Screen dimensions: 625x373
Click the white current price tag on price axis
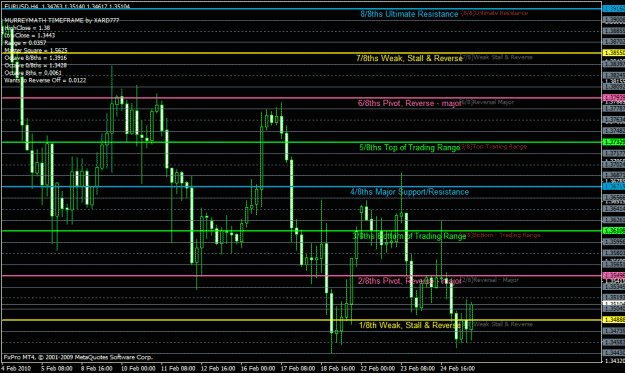[613, 304]
